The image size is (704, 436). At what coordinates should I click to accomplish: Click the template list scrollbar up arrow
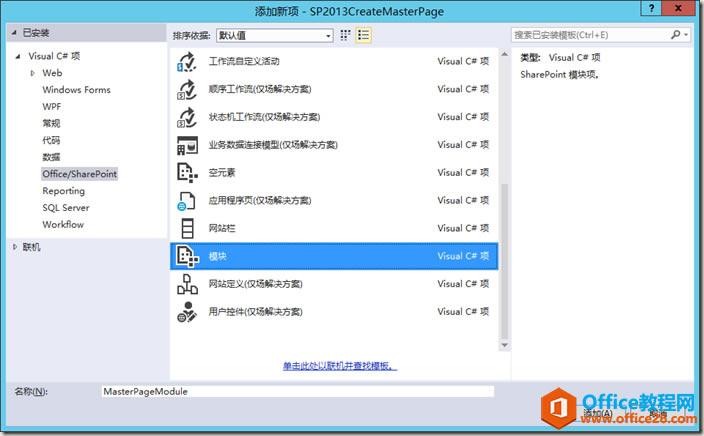[x=504, y=54]
